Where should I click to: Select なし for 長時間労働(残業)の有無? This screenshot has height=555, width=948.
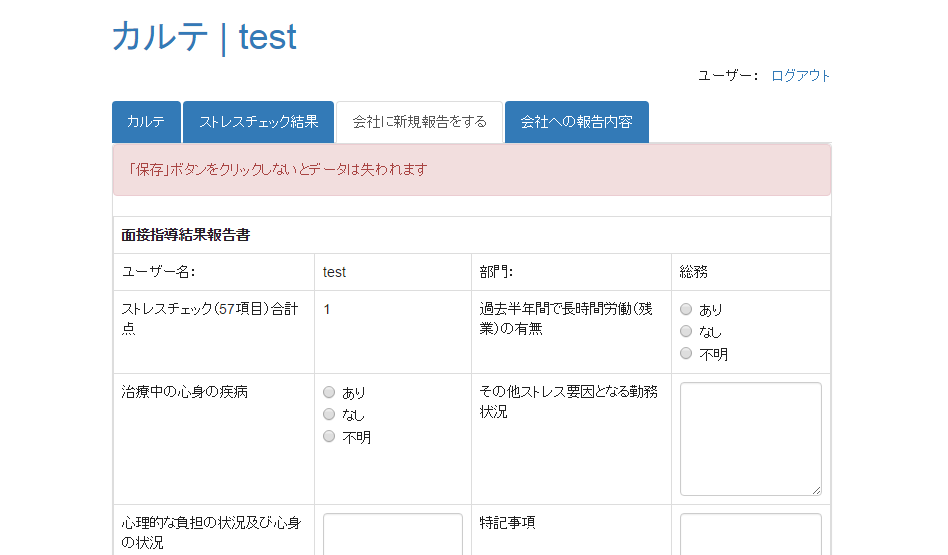click(x=686, y=331)
